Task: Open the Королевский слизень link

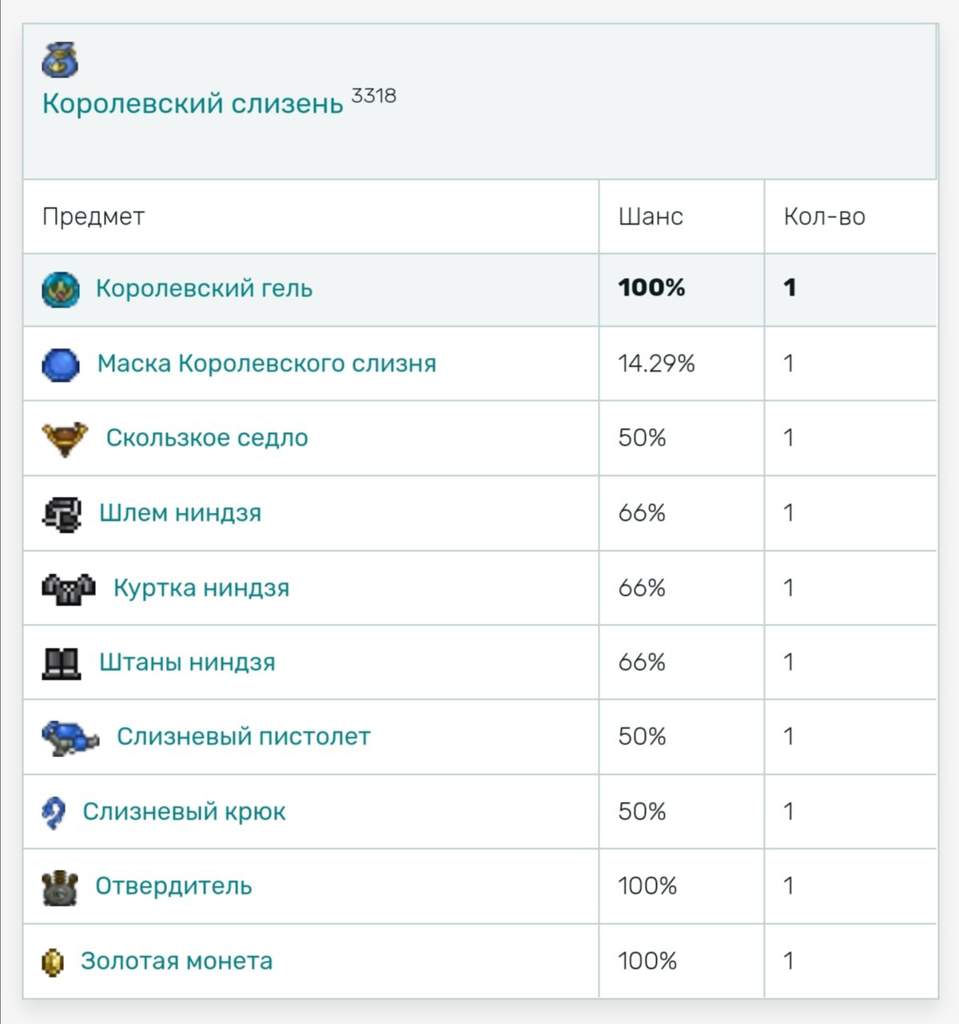Action: [x=193, y=104]
